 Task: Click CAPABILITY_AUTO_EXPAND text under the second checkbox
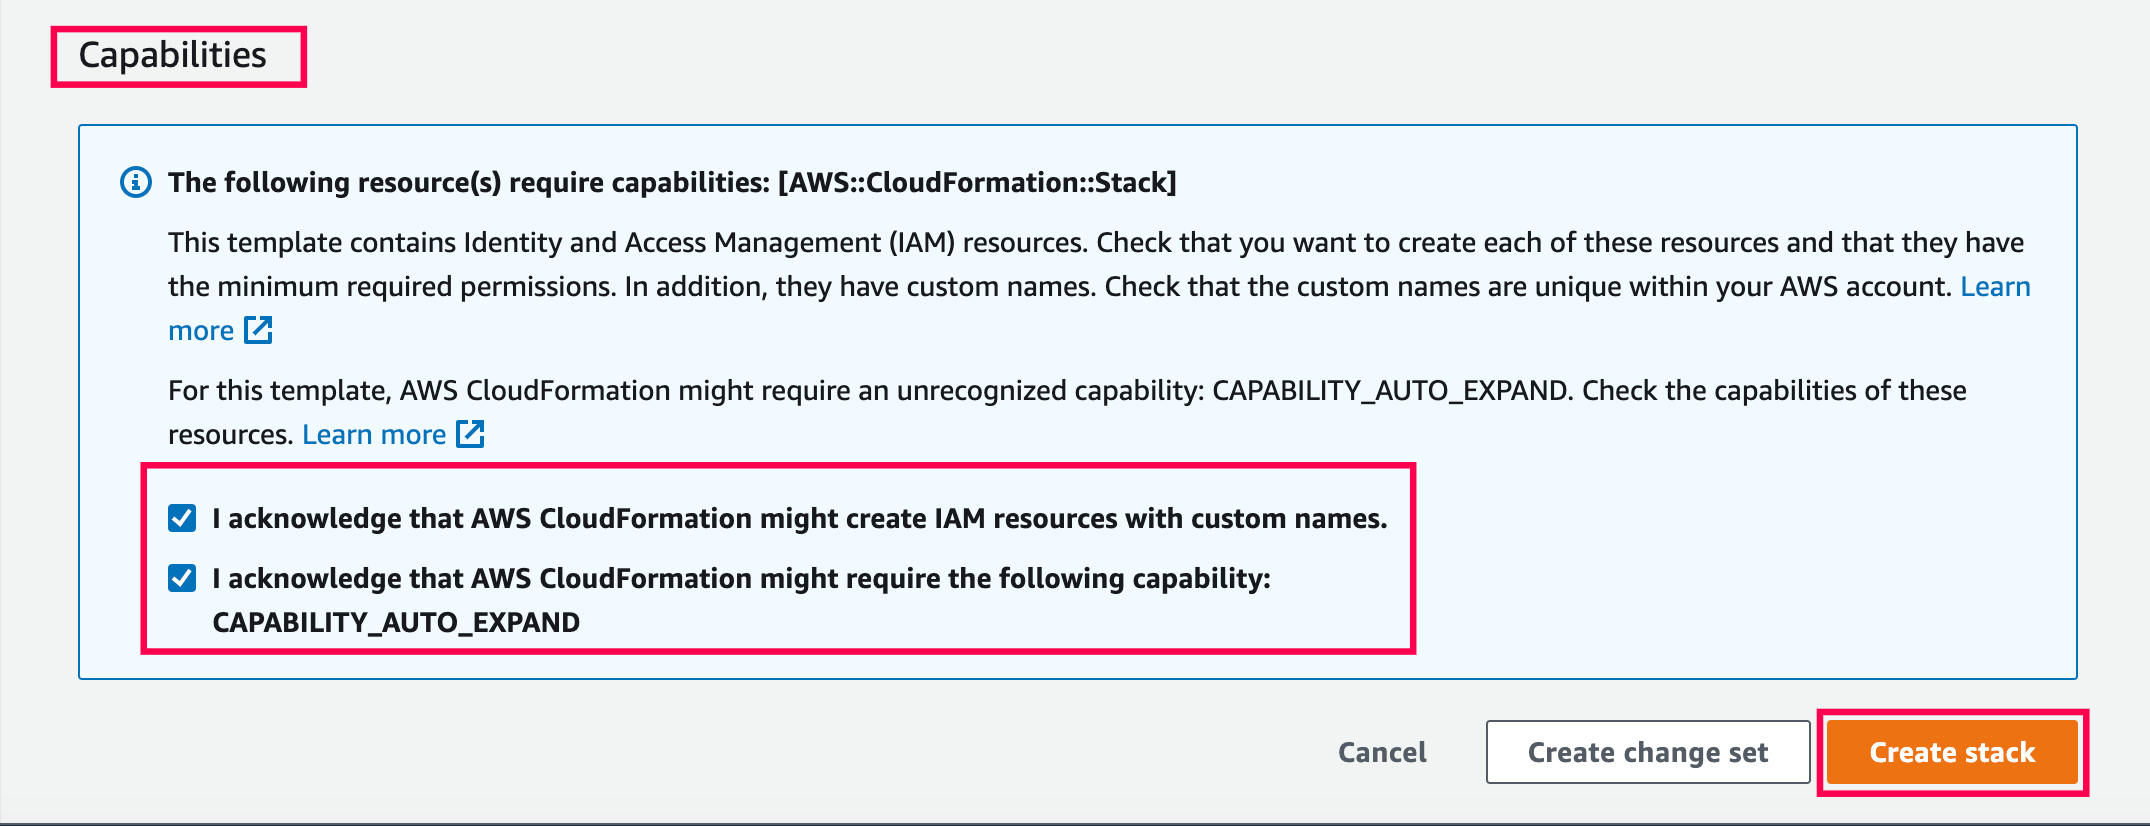click(396, 622)
